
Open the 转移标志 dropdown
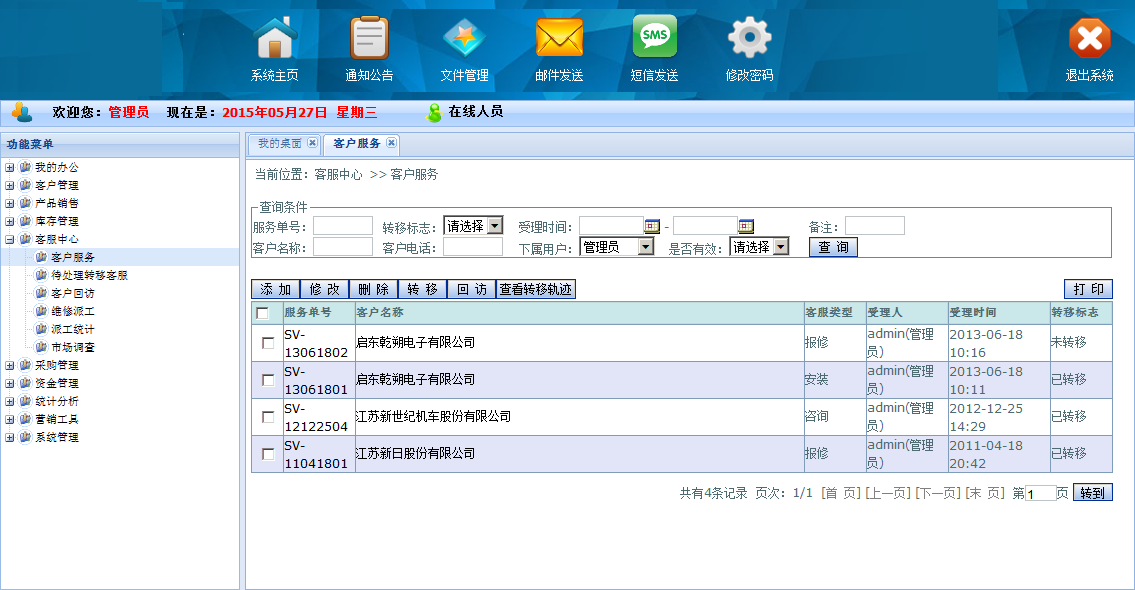[494, 226]
